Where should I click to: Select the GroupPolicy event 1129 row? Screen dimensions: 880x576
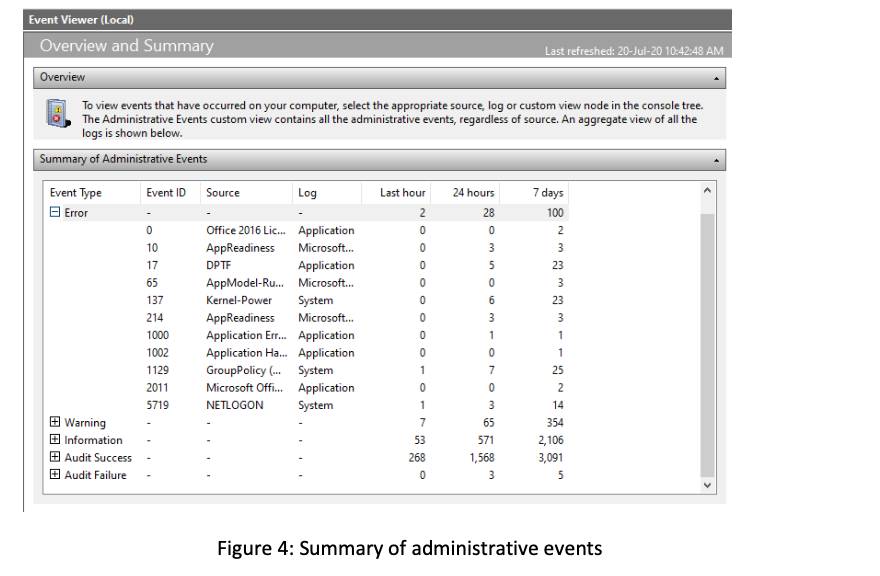pyautogui.click(x=306, y=370)
